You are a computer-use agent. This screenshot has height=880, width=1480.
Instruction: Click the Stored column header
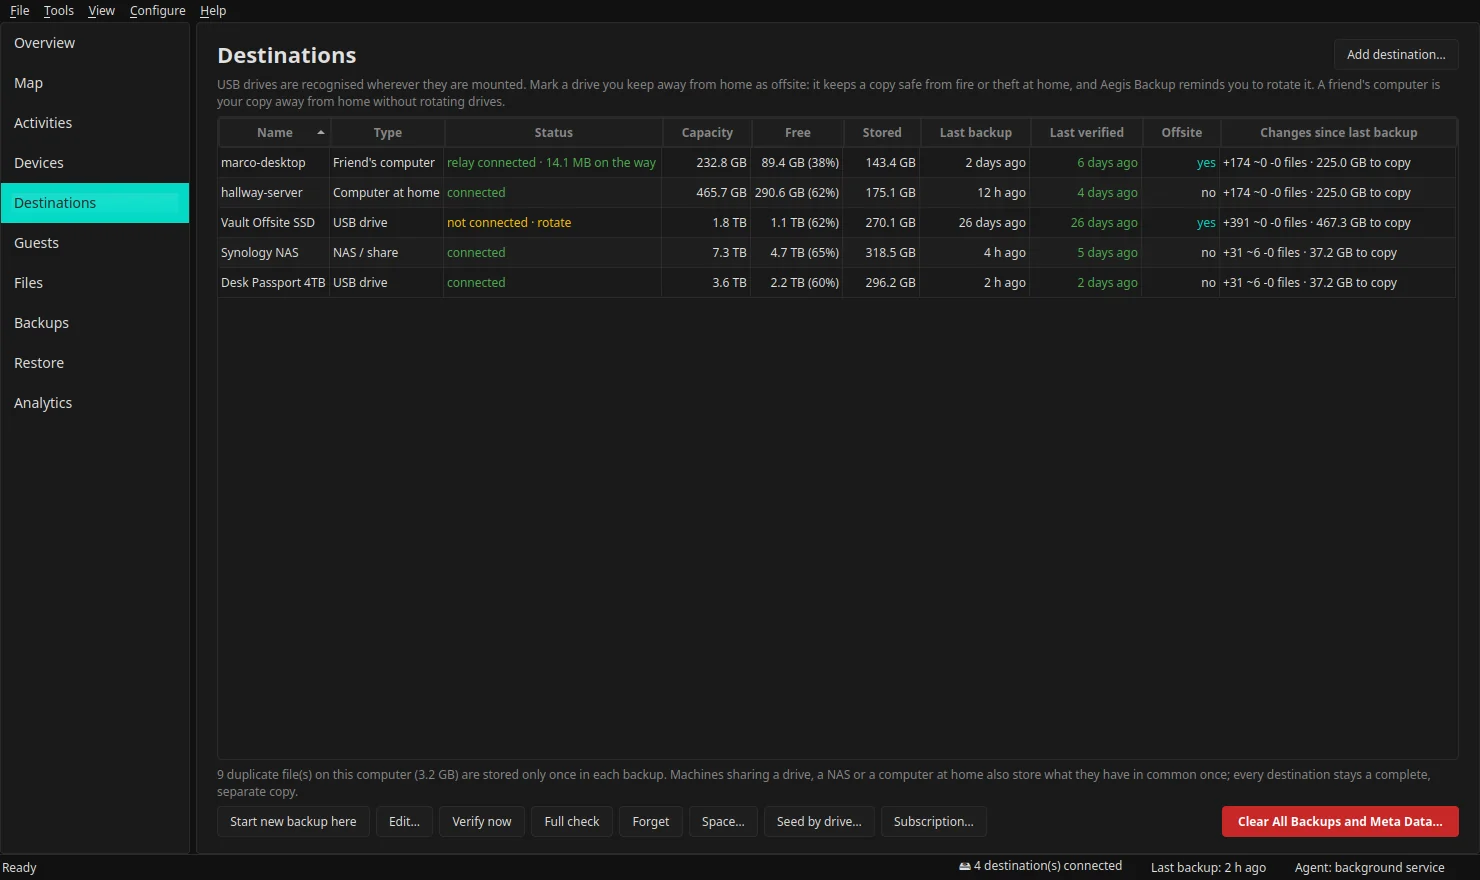click(882, 132)
